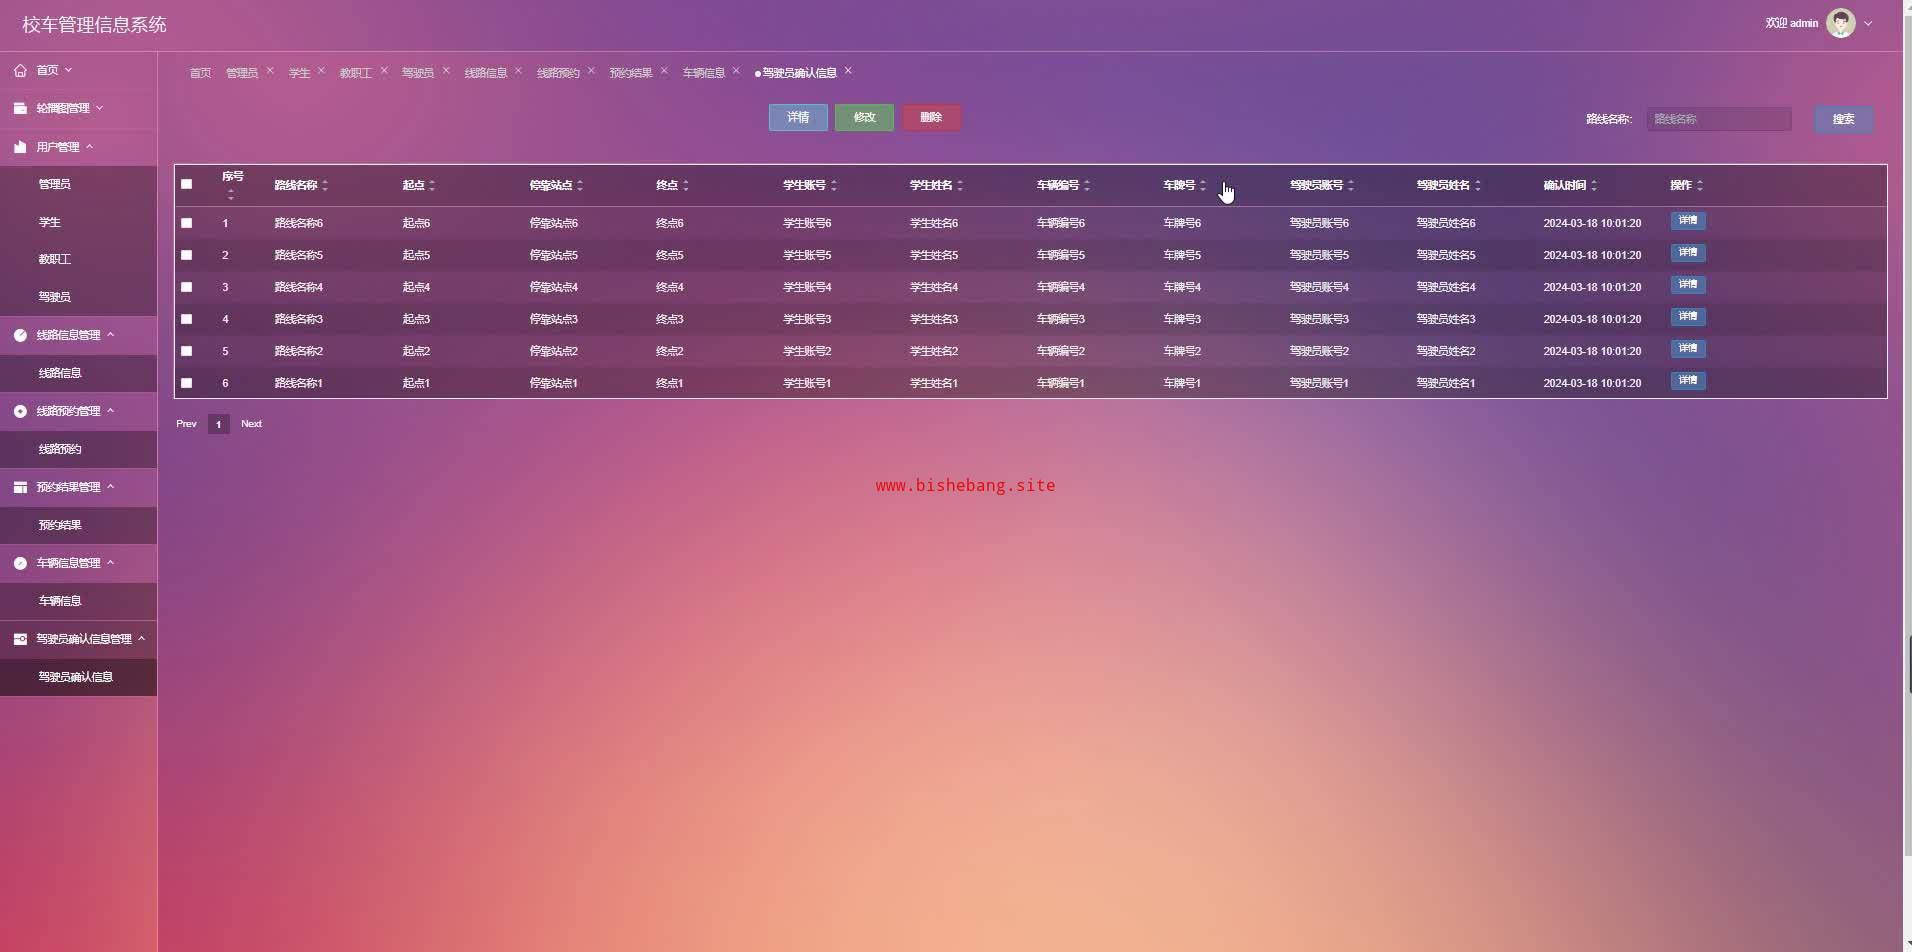Sort table by 路线名称 column arrows
Image resolution: width=1912 pixels, height=952 pixels.
click(325, 185)
